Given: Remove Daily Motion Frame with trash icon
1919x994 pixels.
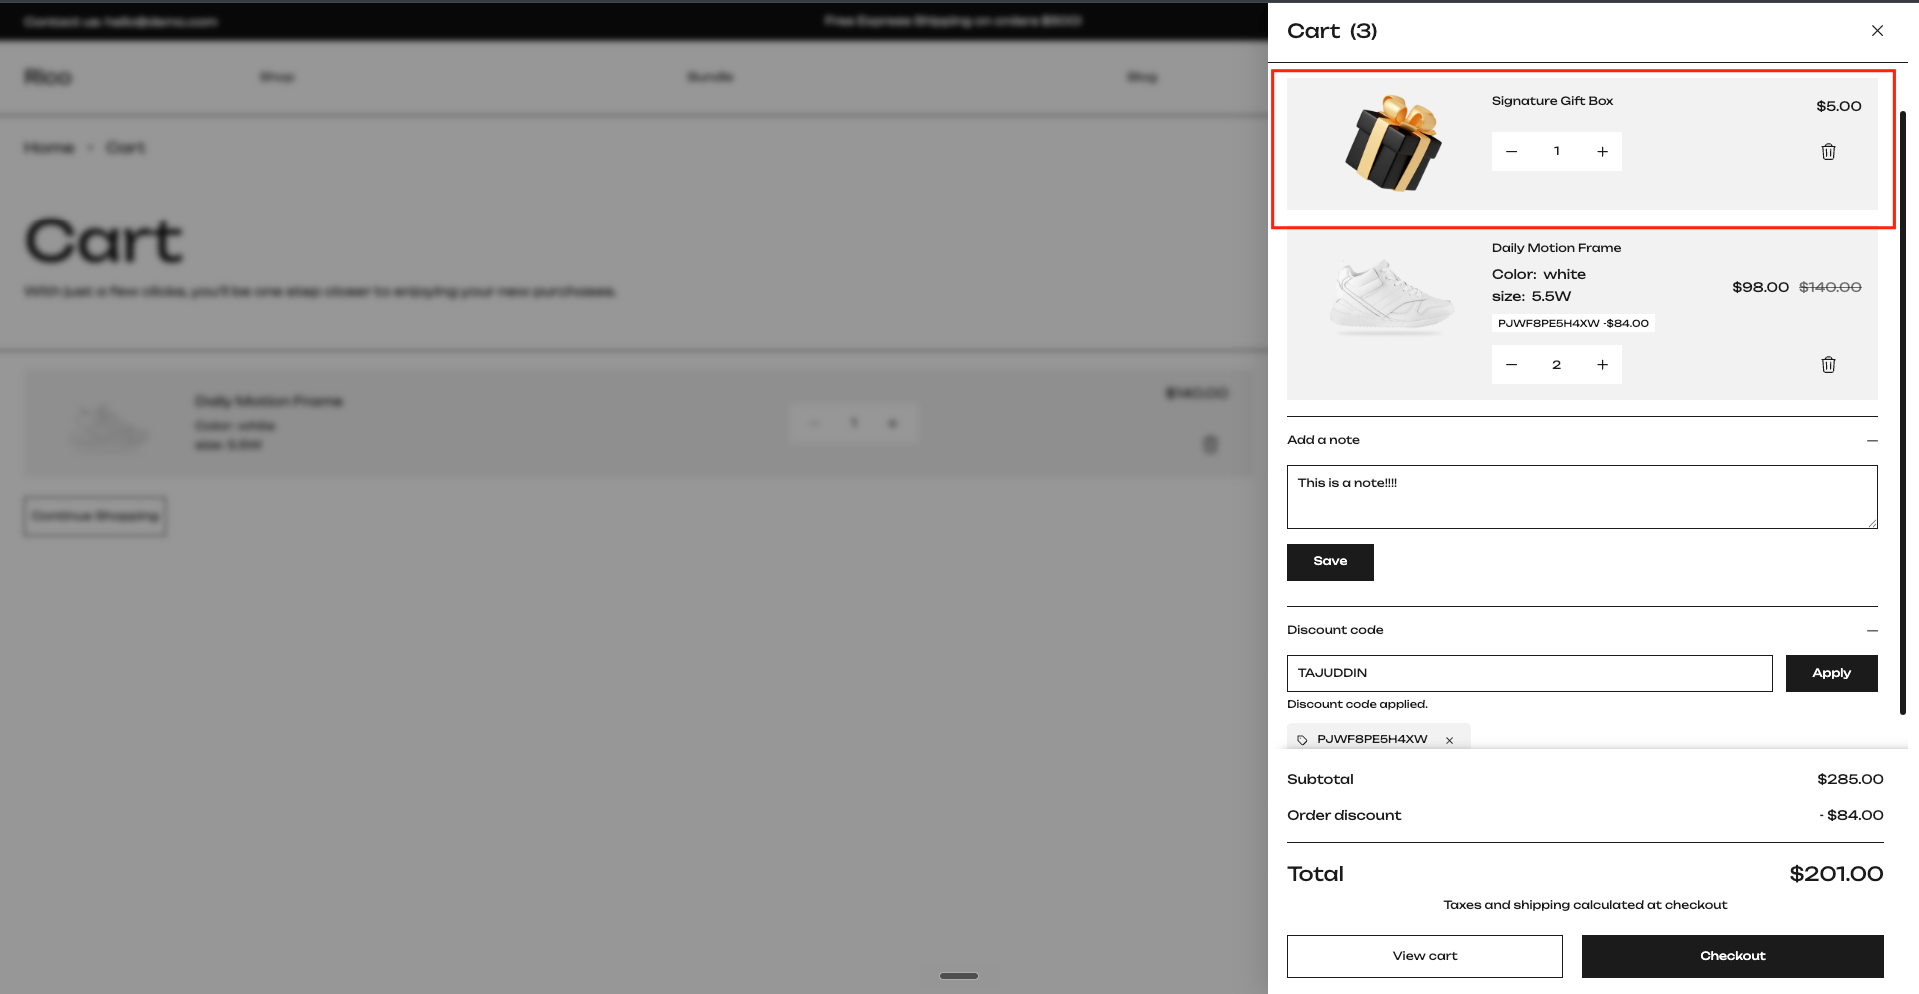Looking at the screenshot, I should click(x=1828, y=365).
